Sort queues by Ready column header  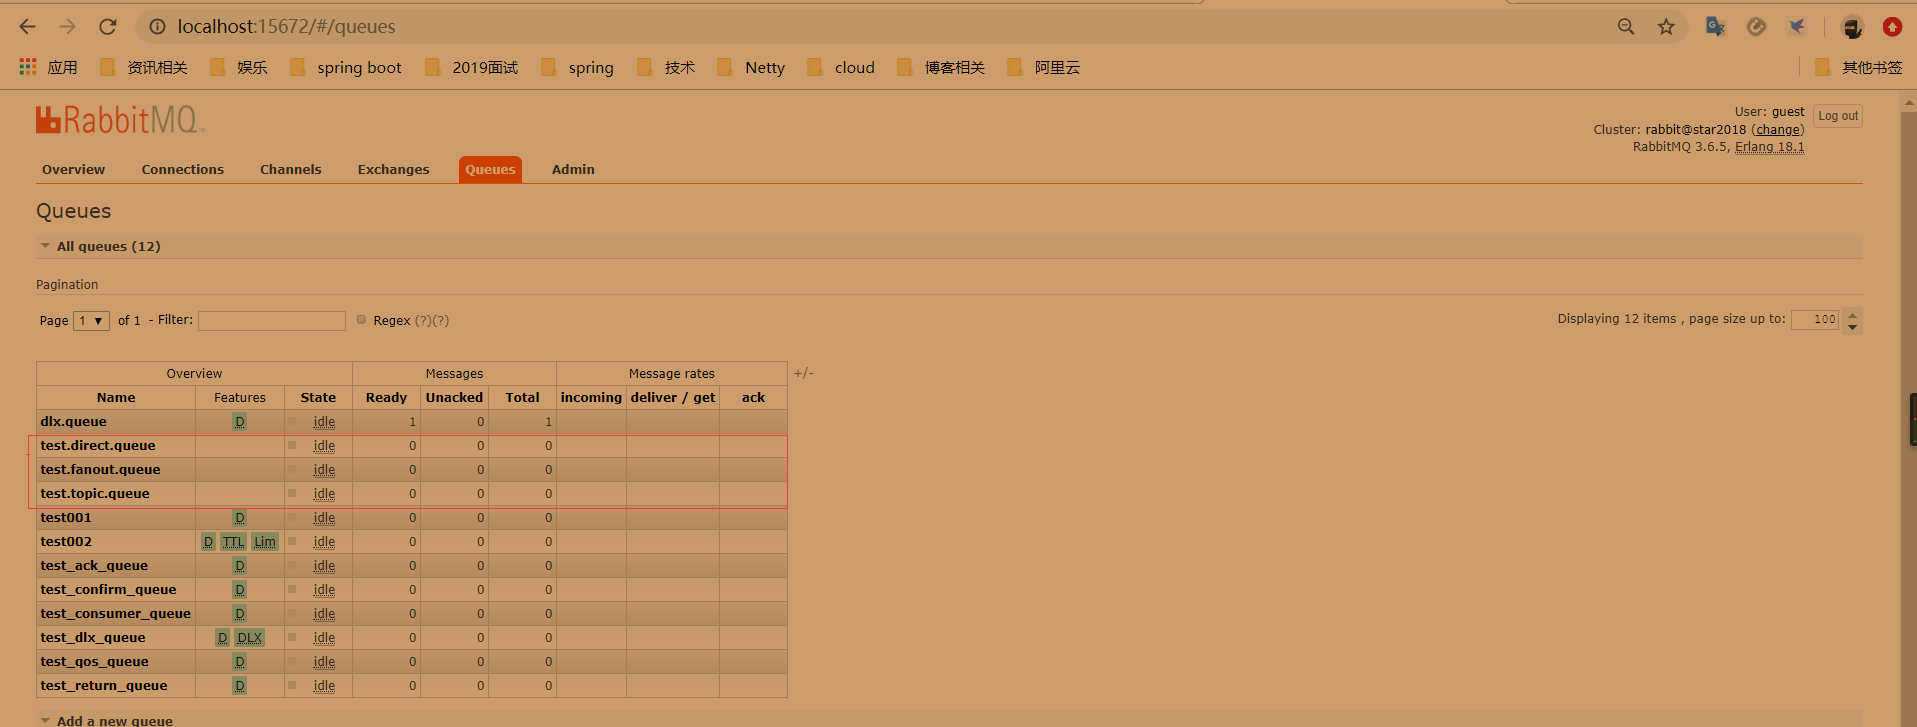click(x=386, y=398)
